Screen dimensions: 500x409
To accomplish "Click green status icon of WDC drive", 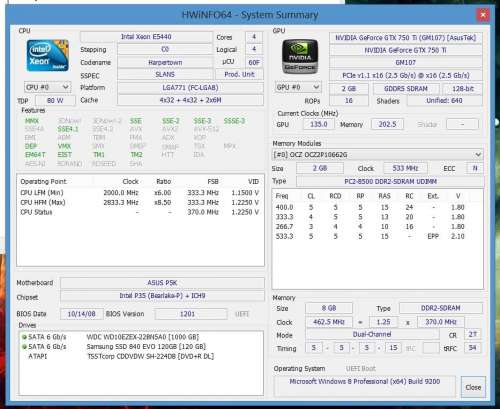I will 24,337.
